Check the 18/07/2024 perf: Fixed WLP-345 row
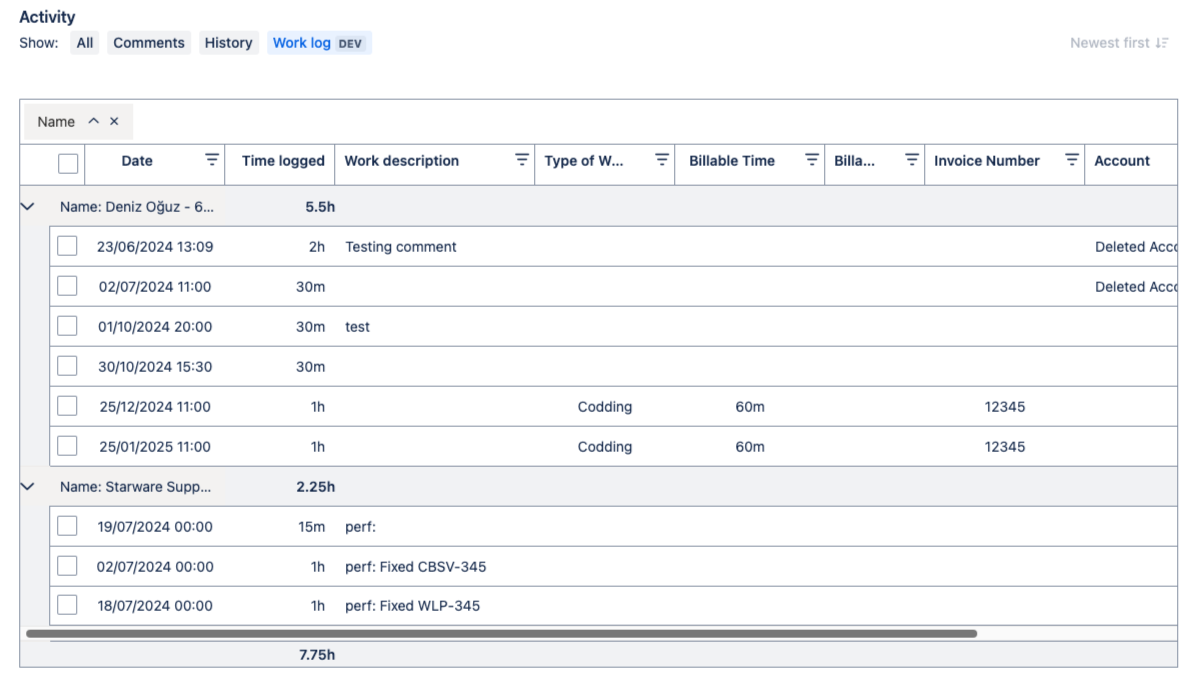This screenshot has height=677, width=1190. coord(67,605)
